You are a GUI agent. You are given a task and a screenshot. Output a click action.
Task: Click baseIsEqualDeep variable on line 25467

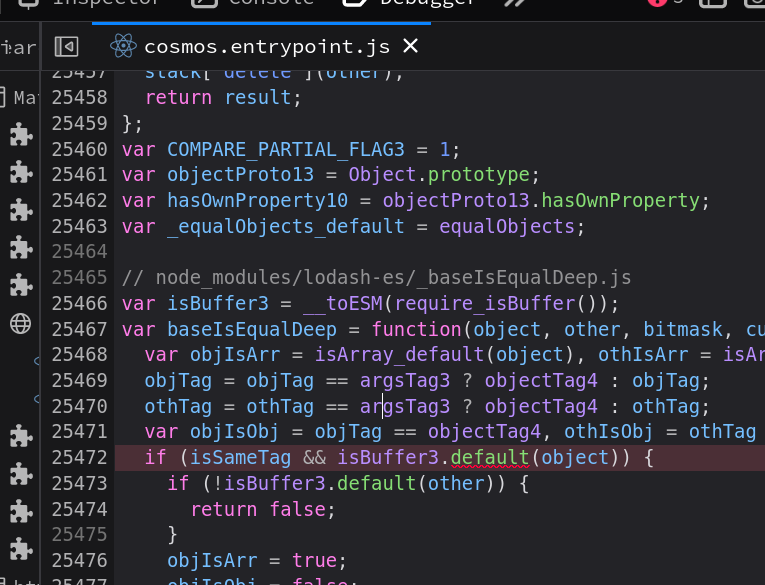tap(252, 329)
